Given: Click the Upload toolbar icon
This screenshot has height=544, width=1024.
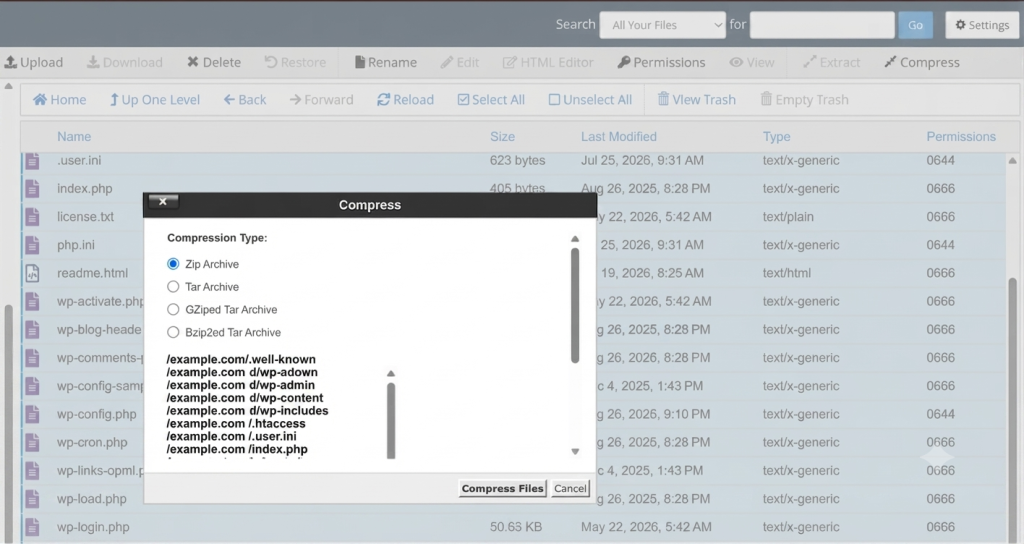Looking at the screenshot, I should pyautogui.click(x=10, y=62).
